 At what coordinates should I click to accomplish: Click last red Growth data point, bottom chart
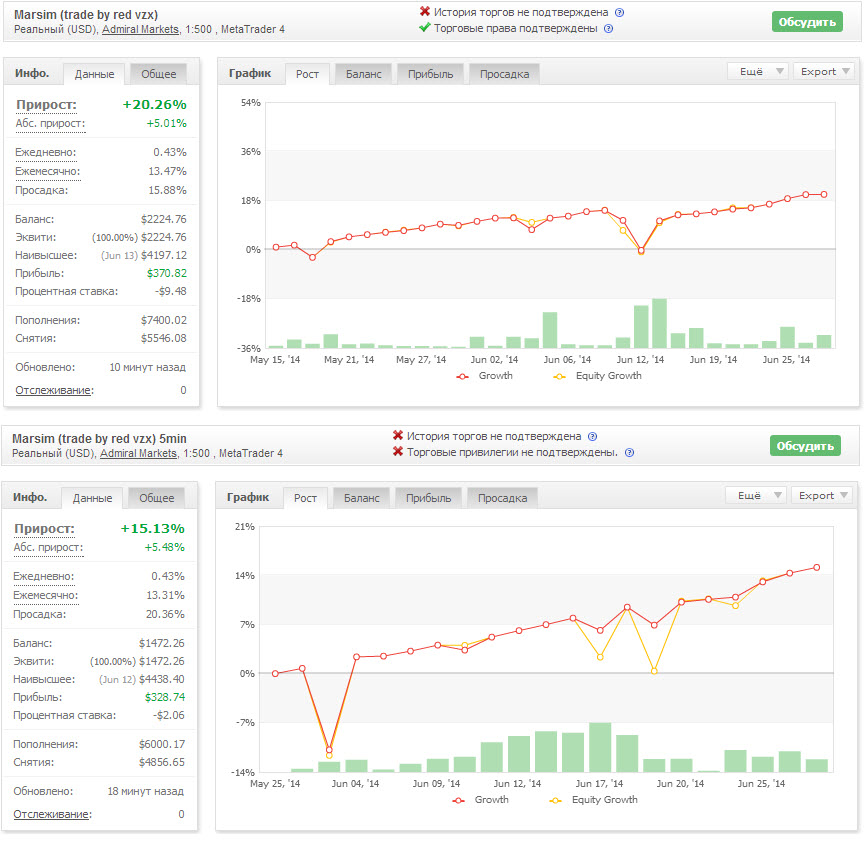tap(817, 568)
